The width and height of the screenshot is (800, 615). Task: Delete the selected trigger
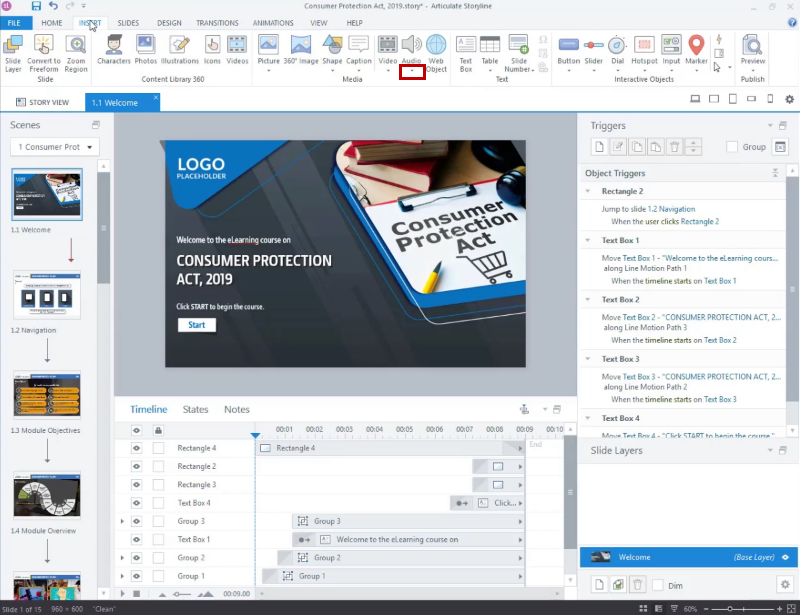[674, 147]
